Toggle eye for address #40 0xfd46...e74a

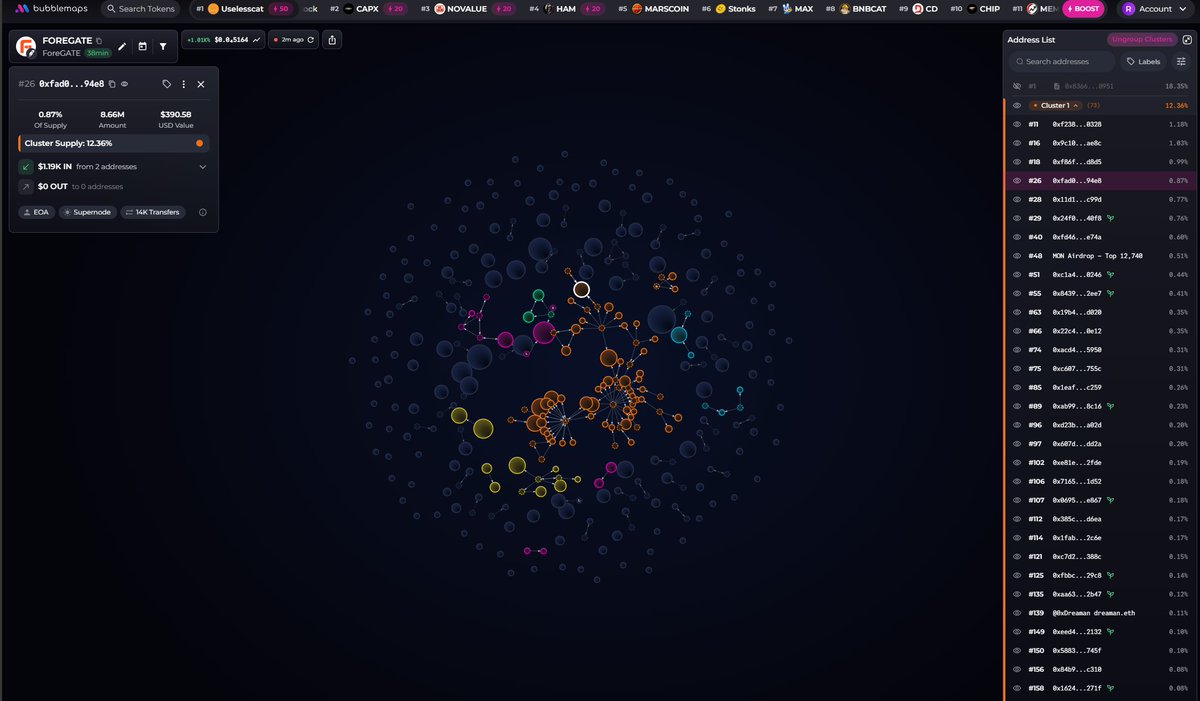pos(1017,237)
